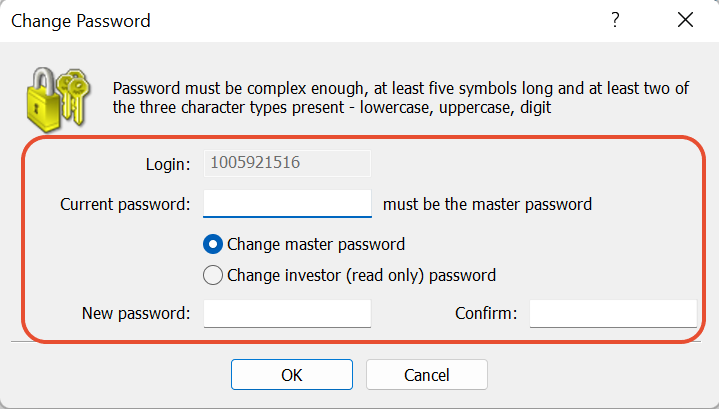The height and width of the screenshot is (409, 719).
Task: Click the yellow padlock icon
Action: pos(44,99)
